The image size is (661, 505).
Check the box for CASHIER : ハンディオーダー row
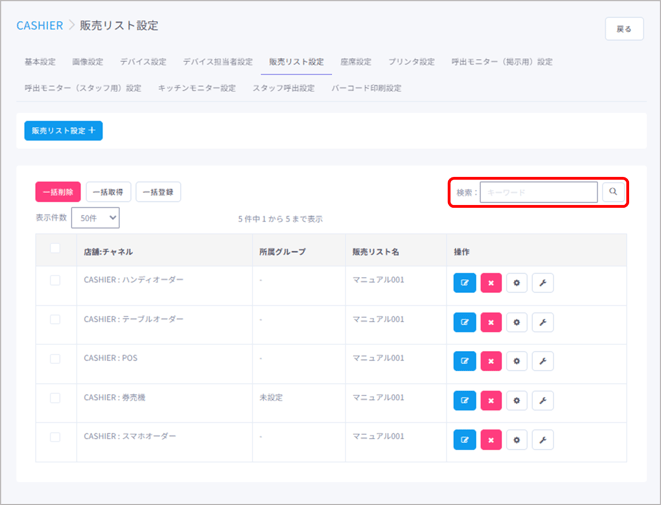(55, 280)
